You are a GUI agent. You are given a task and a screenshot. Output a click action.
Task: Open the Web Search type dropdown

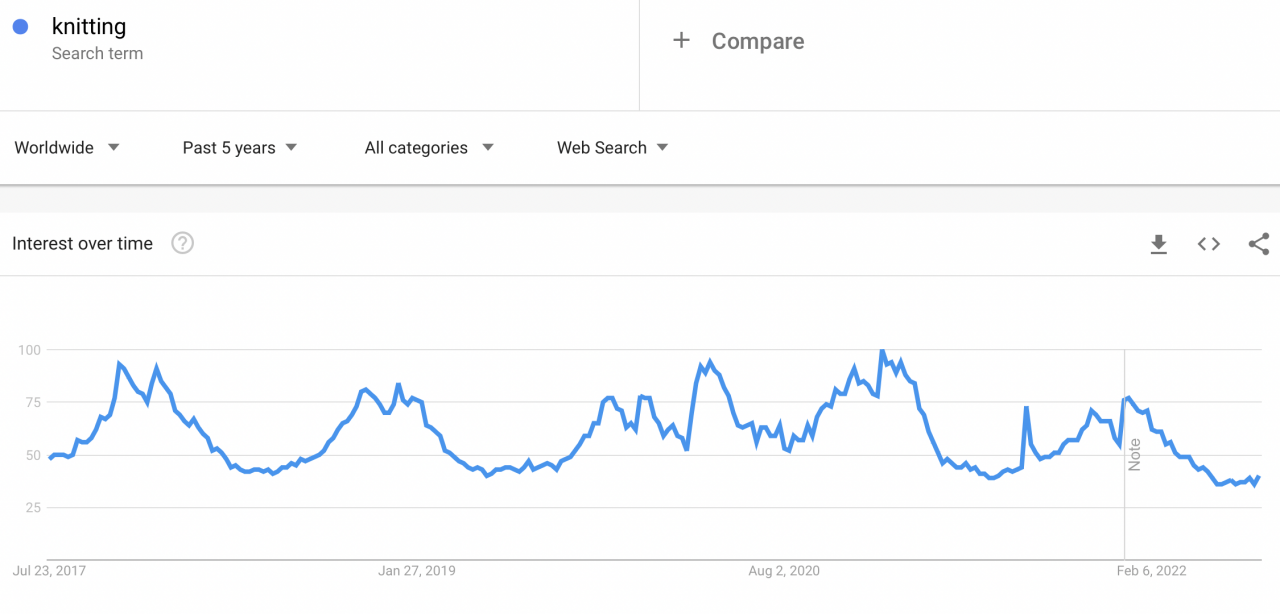(610, 147)
